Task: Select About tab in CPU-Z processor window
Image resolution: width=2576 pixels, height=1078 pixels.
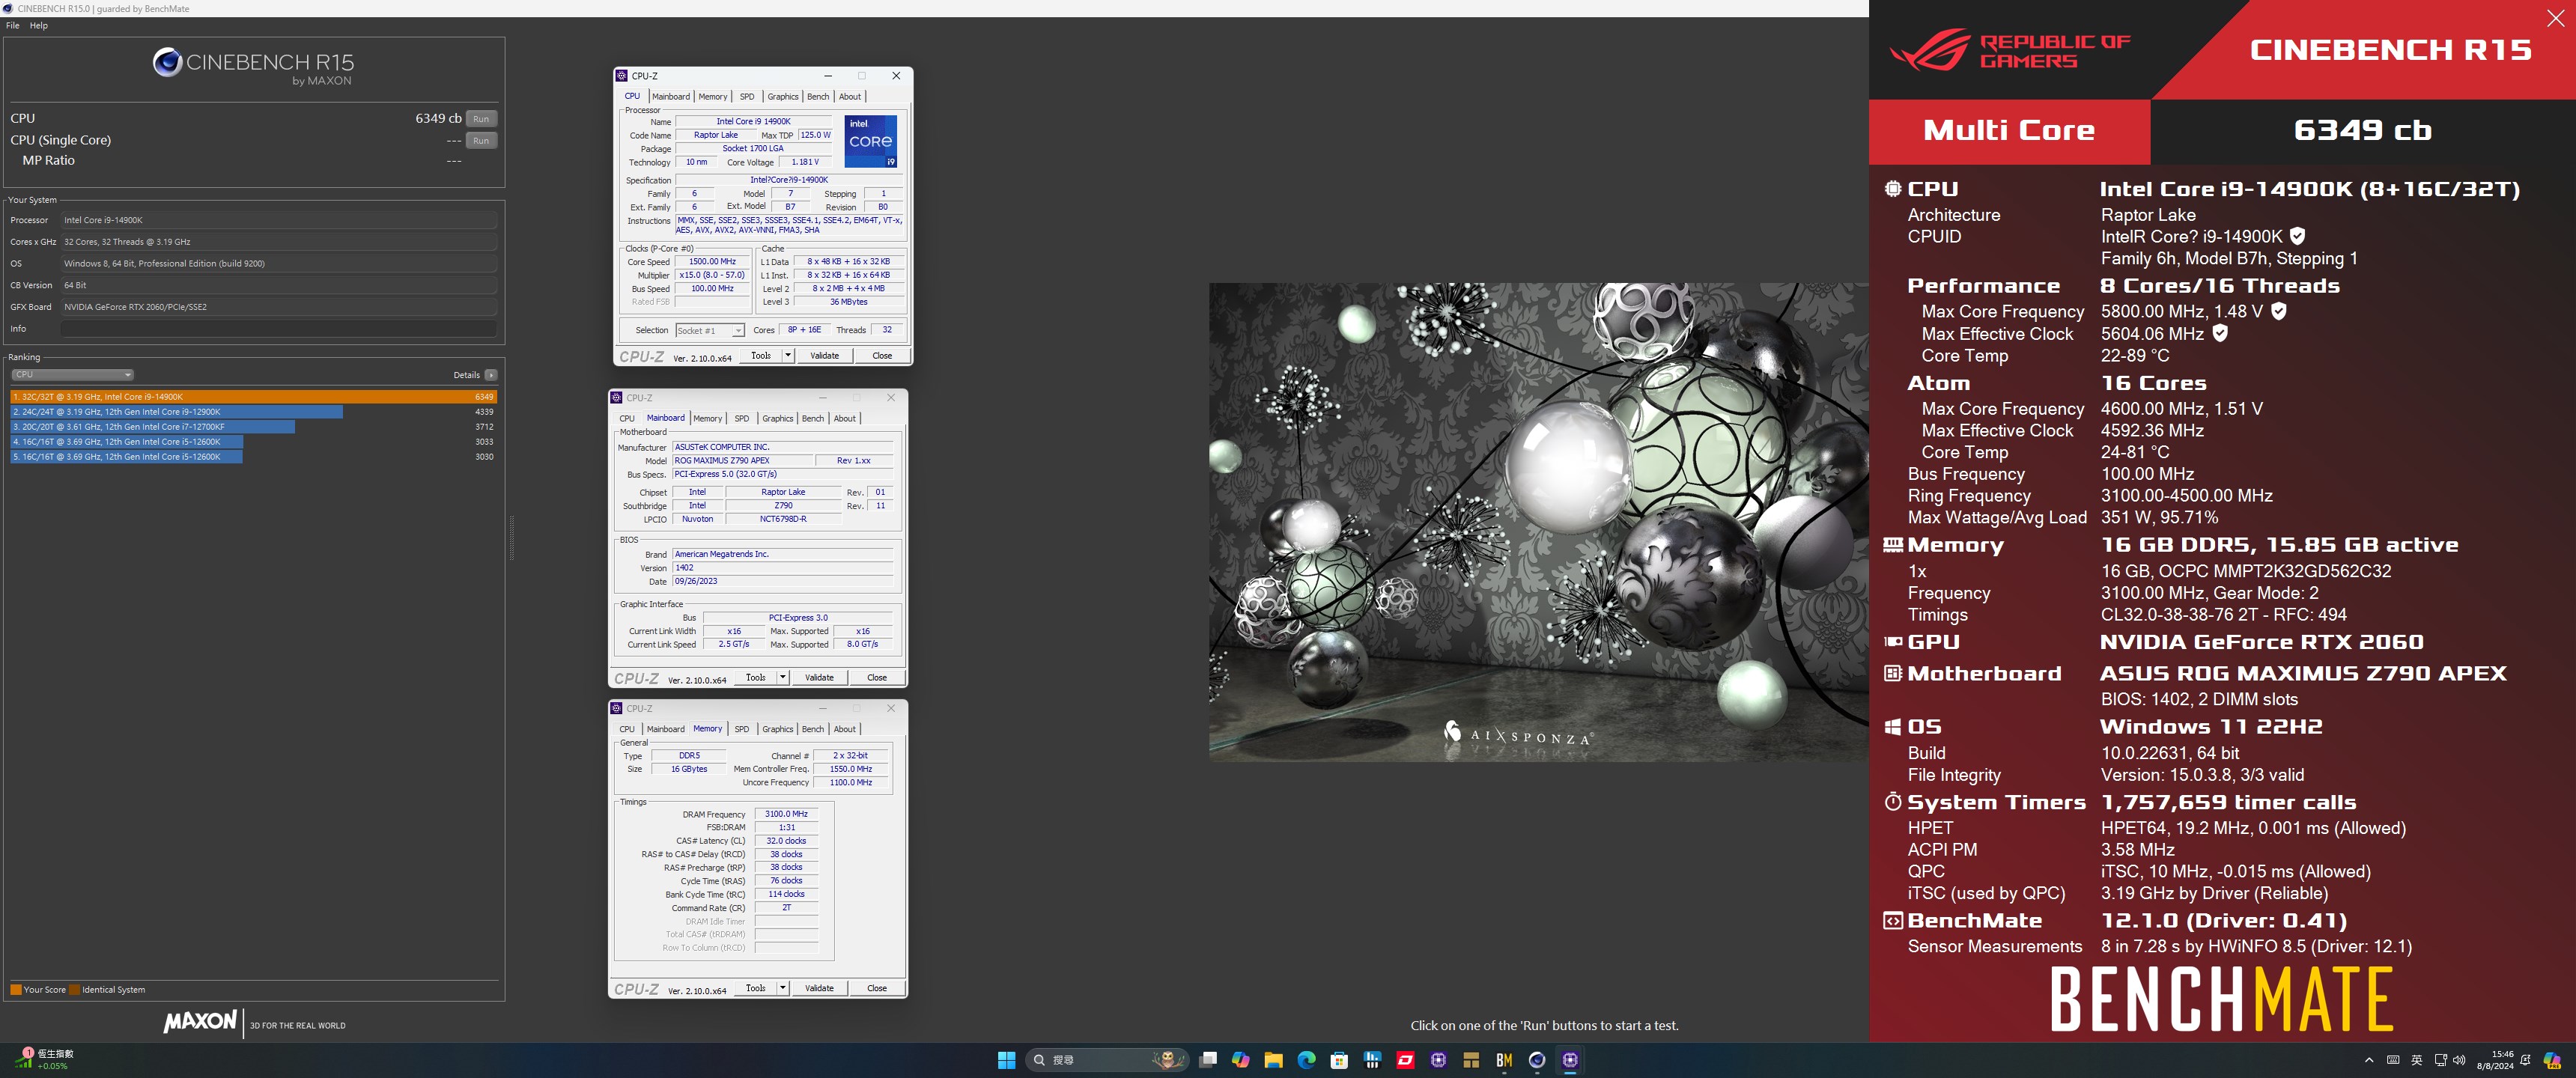Action: (x=850, y=96)
